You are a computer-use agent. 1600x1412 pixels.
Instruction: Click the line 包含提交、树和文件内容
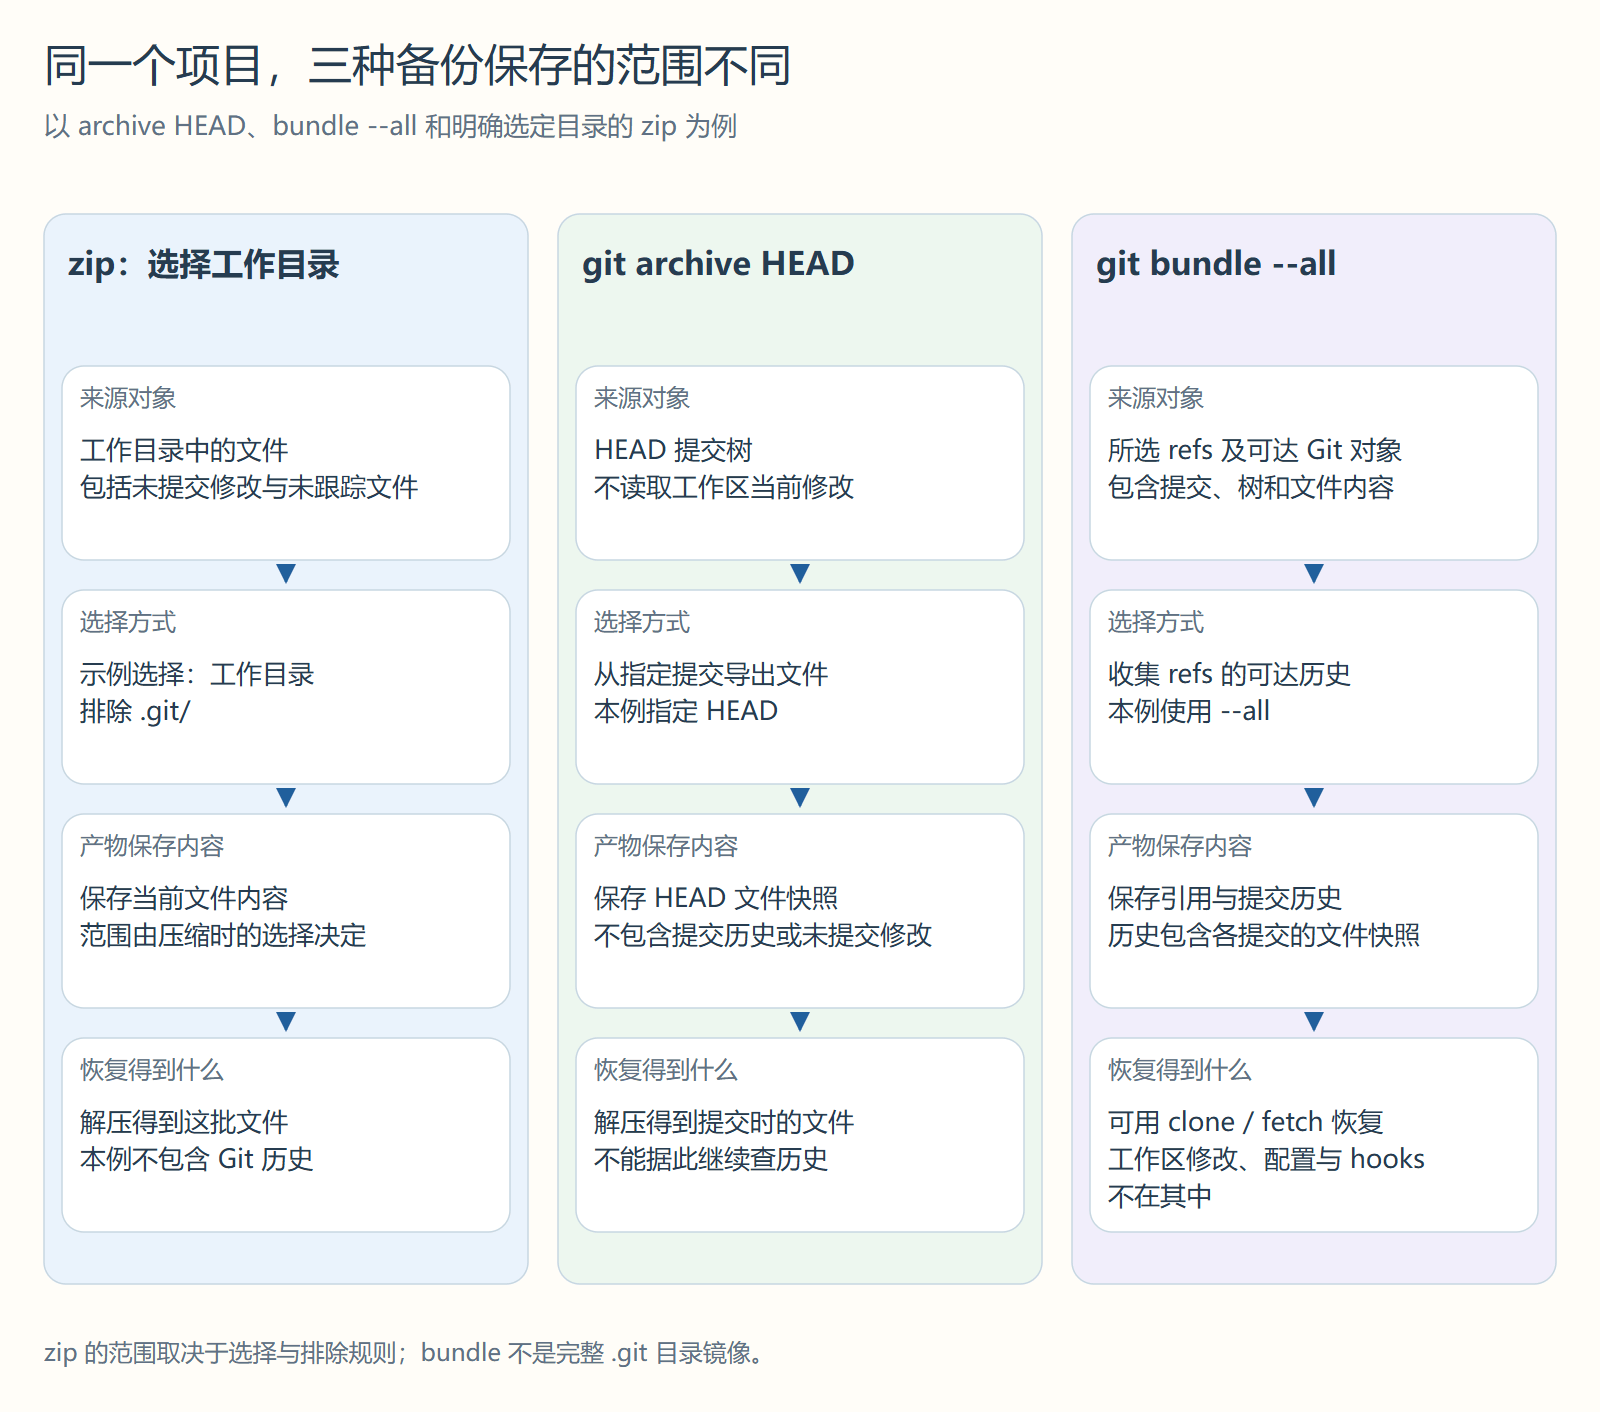point(1251,487)
